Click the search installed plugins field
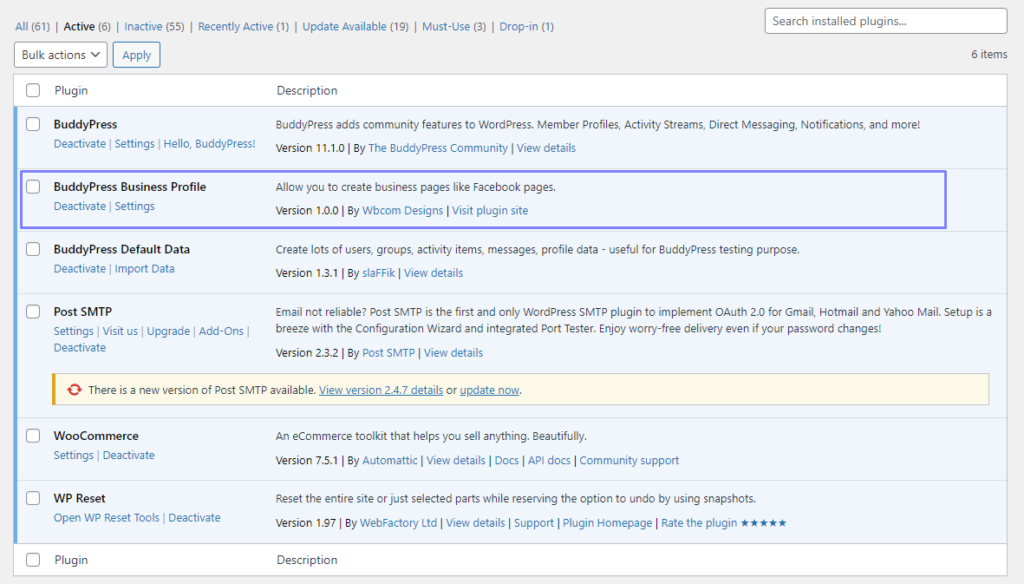1024x584 pixels. tap(884, 20)
